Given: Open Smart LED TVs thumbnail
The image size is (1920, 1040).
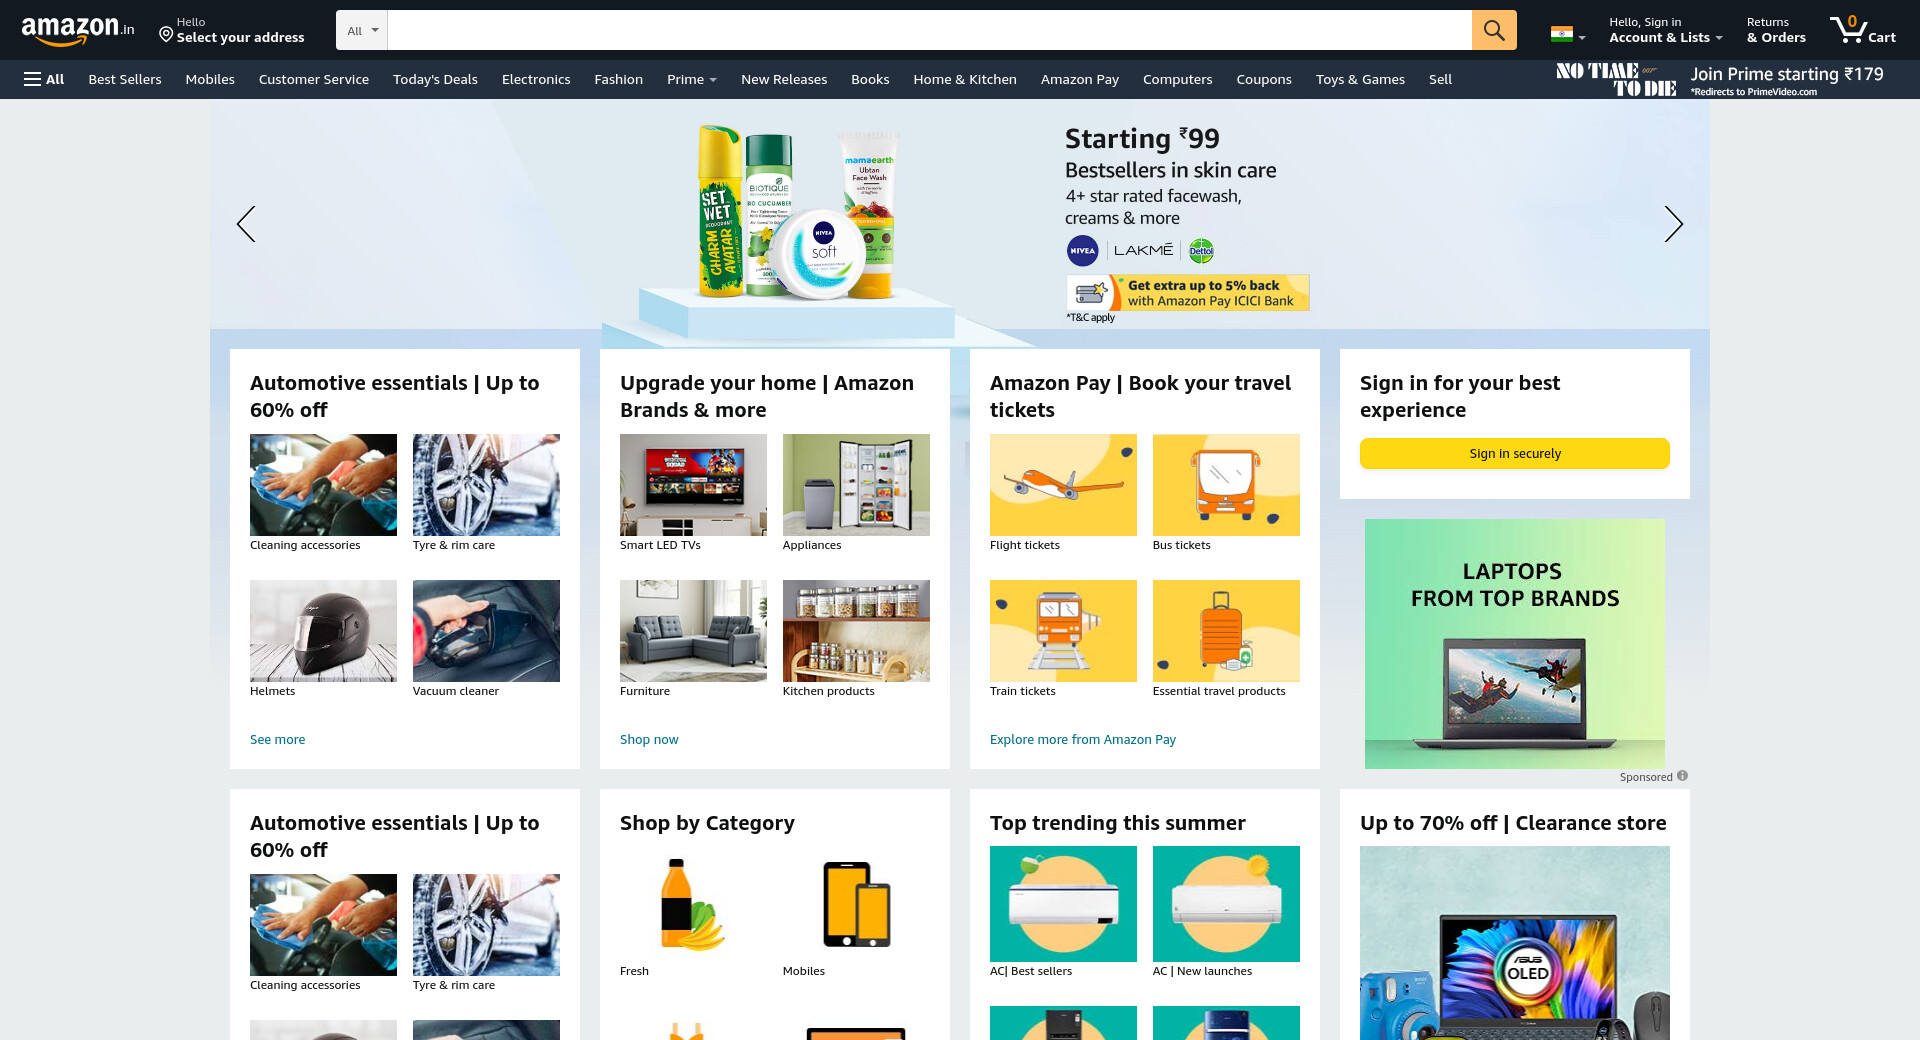Looking at the screenshot, I should [693, 485].
